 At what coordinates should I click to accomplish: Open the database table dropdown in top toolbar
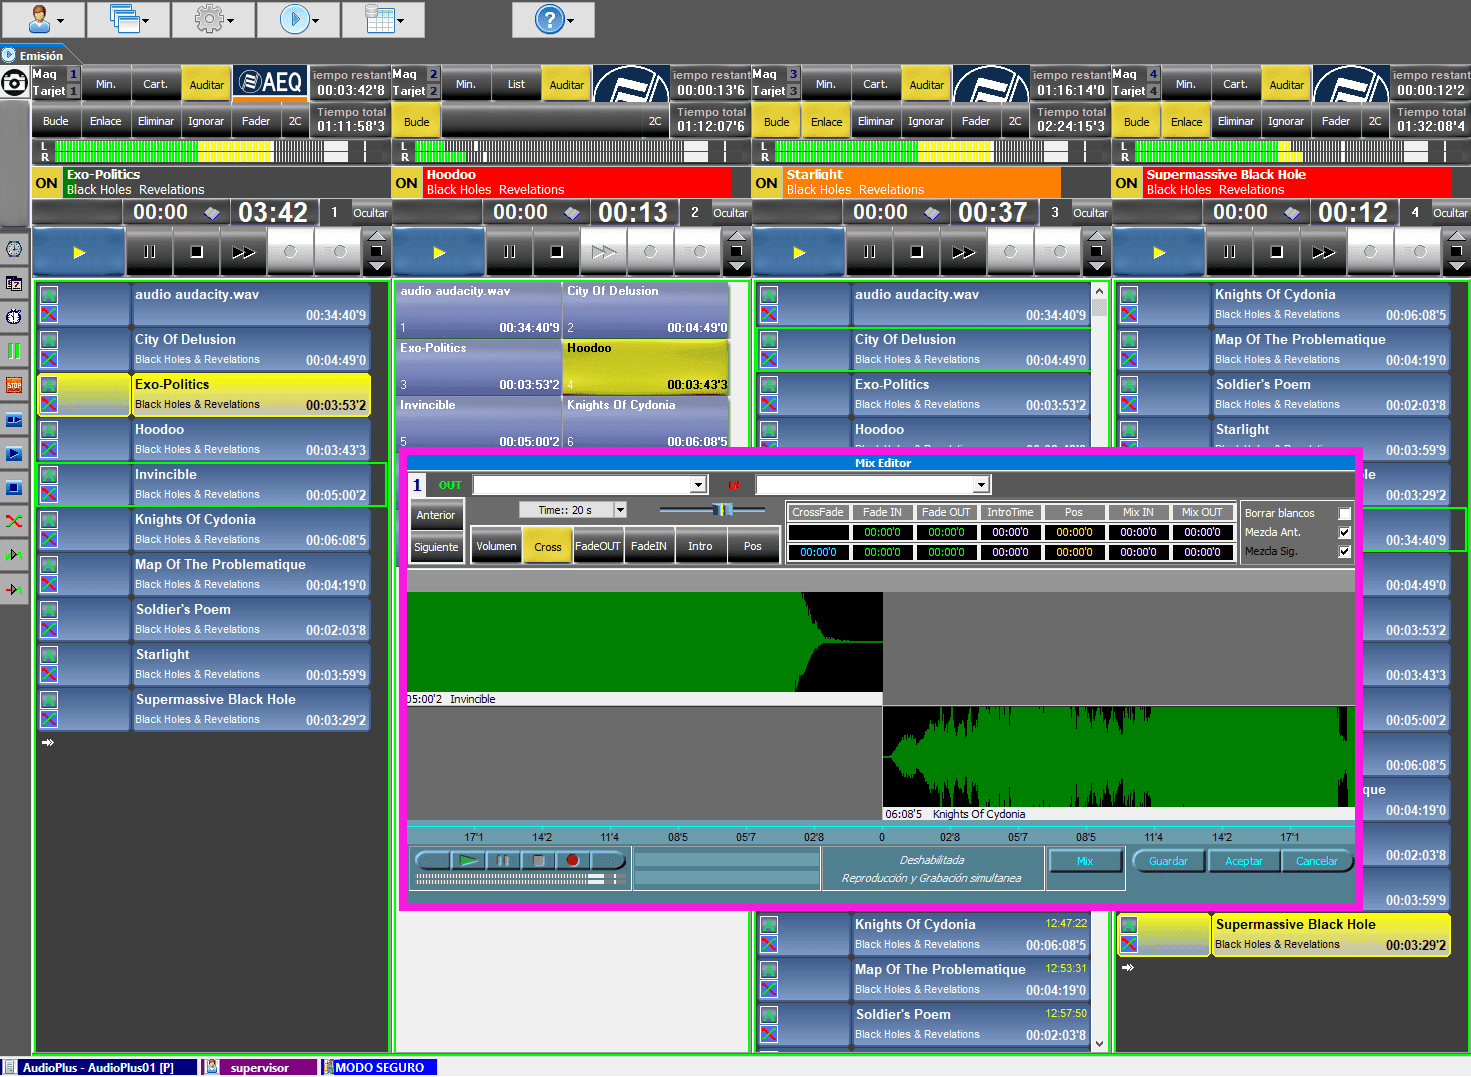click(x=383, y=19)
